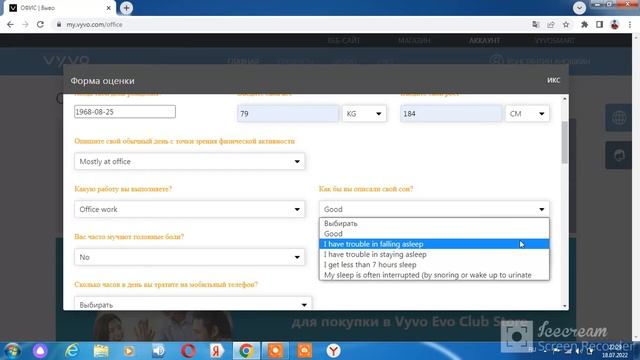This screenshot has height=360, width=640.
Task: Edit the birth date field 1968-08-25
Action: point(125,111)
